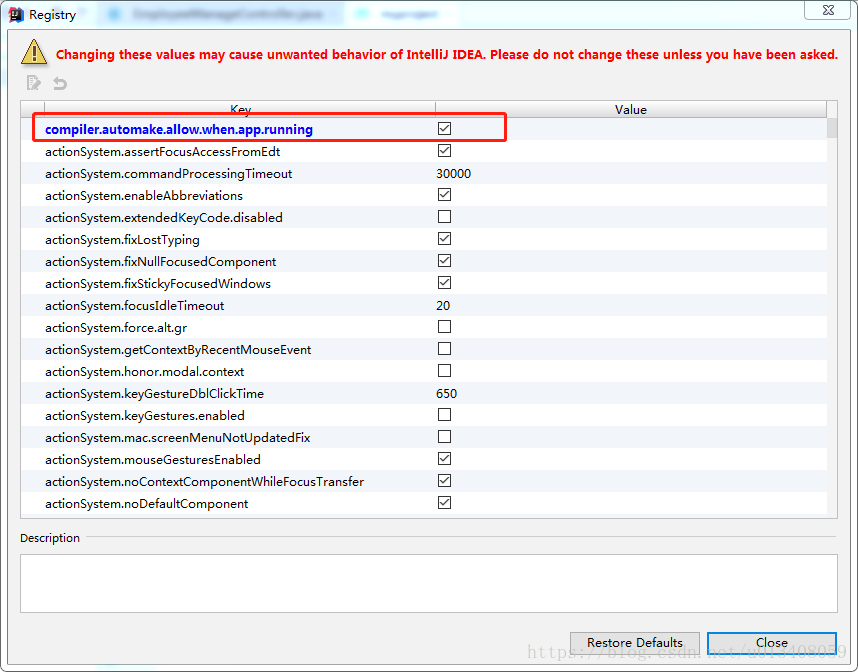
Task: Select row actionSystem.mouseGesturesEnabled
Action: point(424,459)
